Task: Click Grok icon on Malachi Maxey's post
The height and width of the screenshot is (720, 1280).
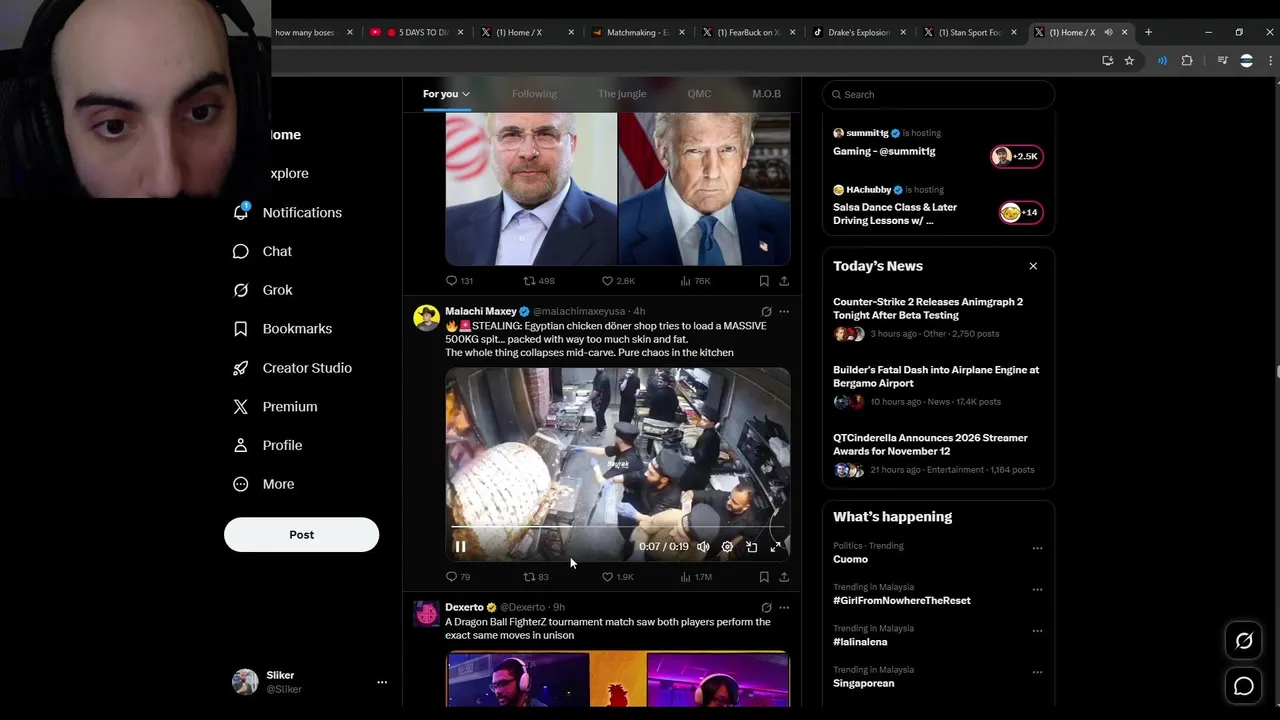Action: (x=766, y=312)
